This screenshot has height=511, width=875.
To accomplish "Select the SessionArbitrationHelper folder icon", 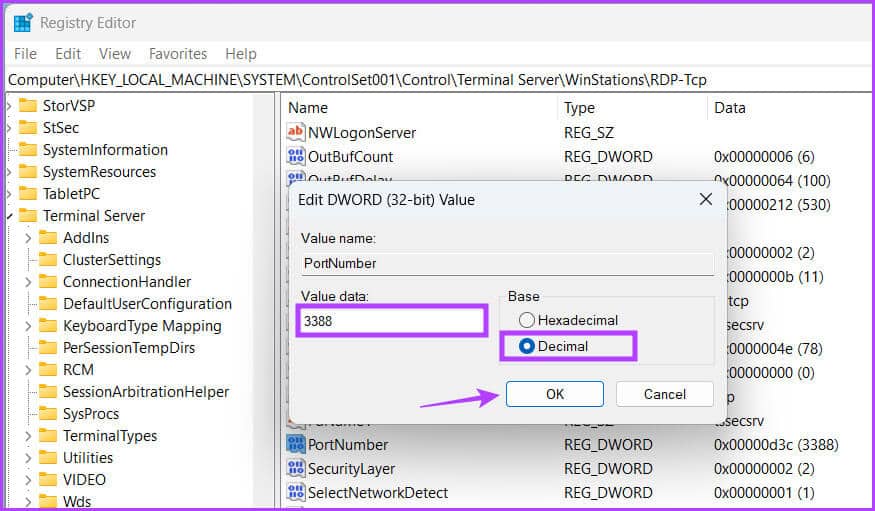I will [x=48, y=392].
